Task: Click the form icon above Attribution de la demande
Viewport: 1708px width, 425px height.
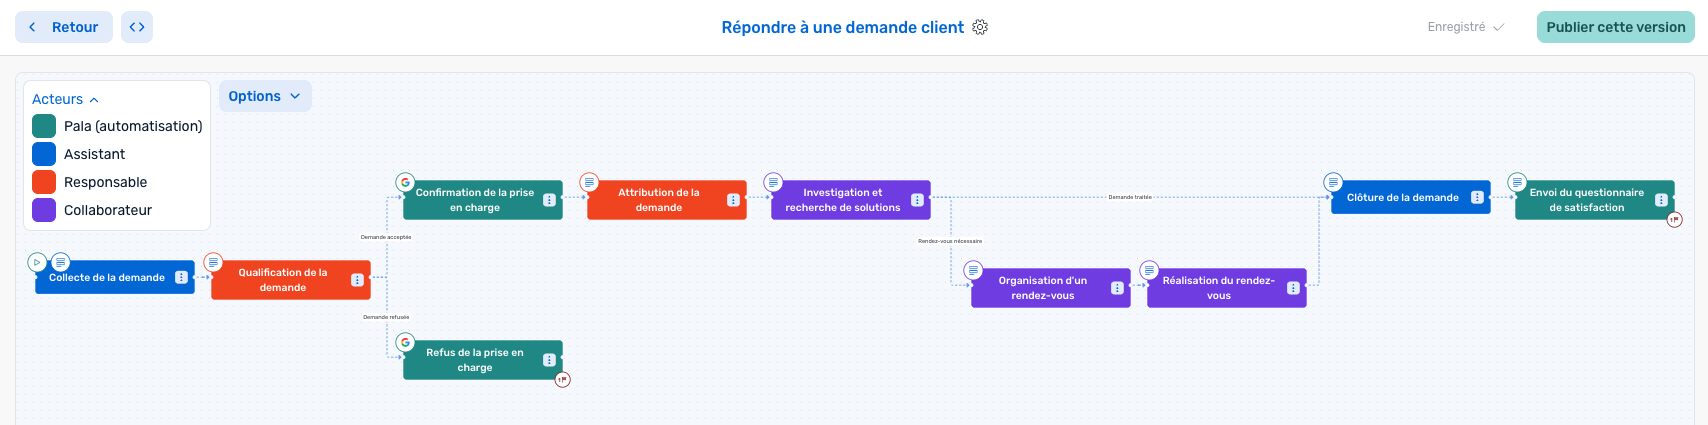Action: 589,182
